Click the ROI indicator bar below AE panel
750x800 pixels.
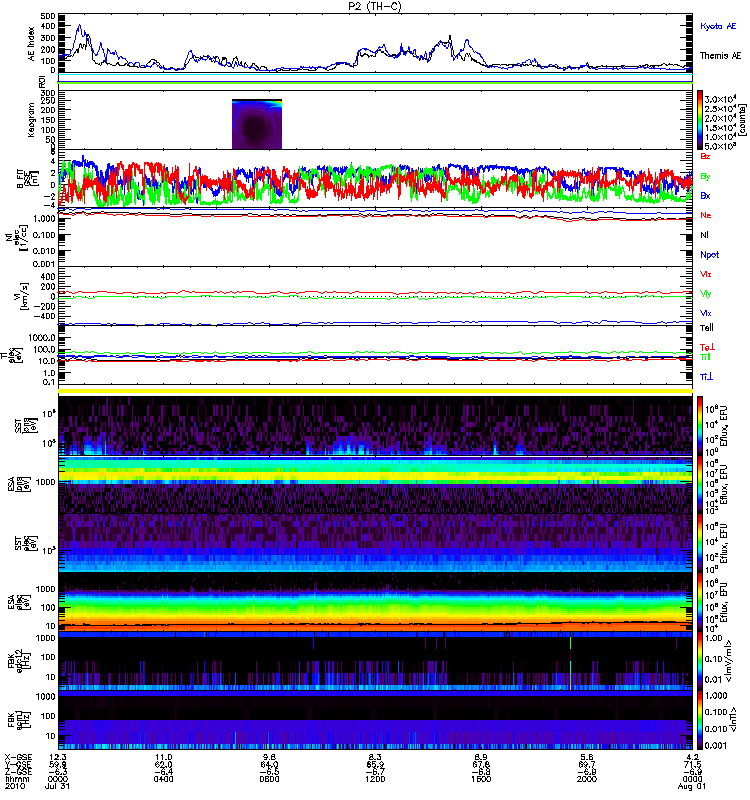click(x=375, y=82)
